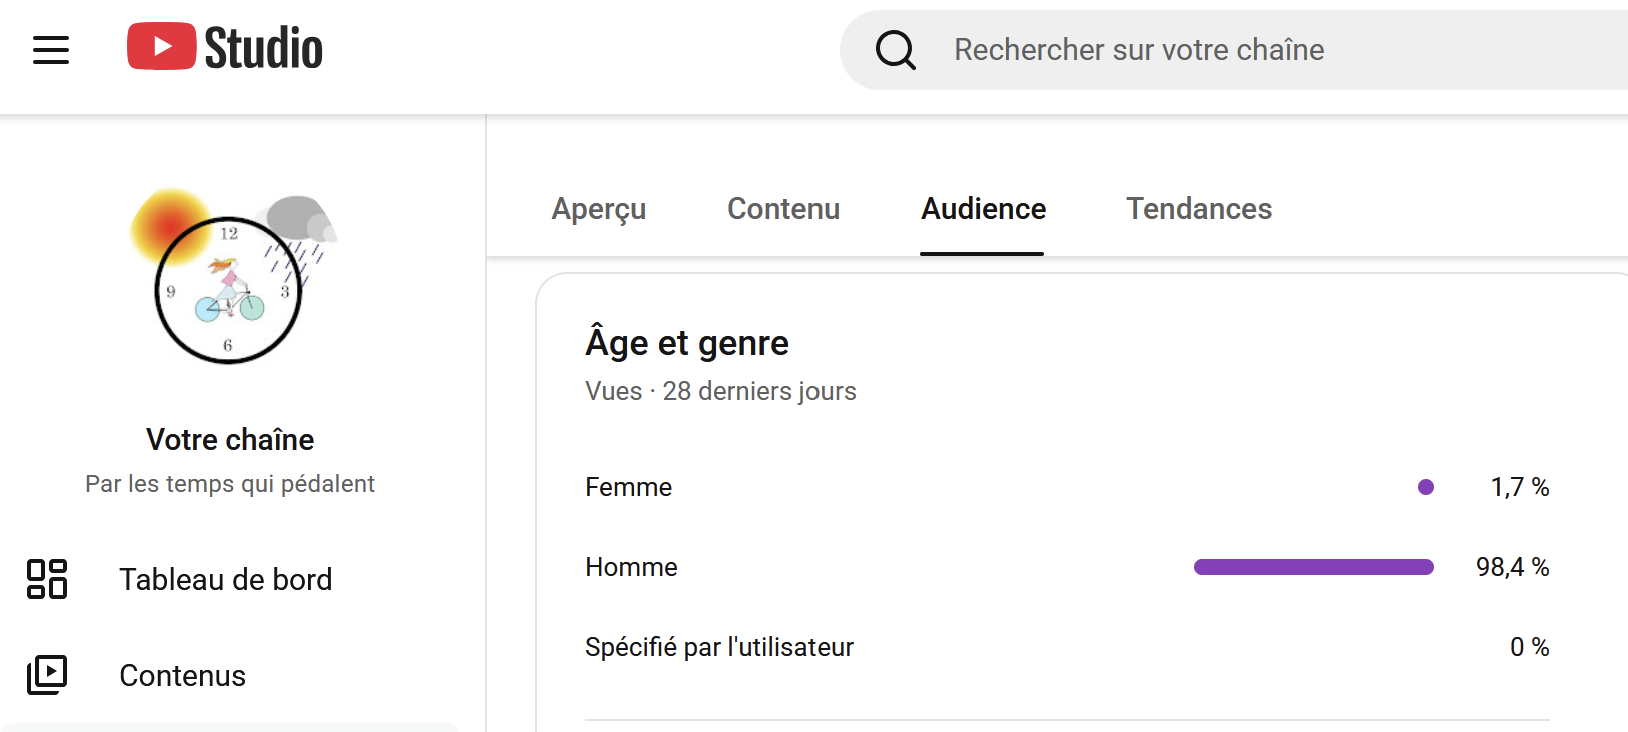Click the Tableau de bord grid icon
This screenshot has width=1628, height=732.
point(47,579)
